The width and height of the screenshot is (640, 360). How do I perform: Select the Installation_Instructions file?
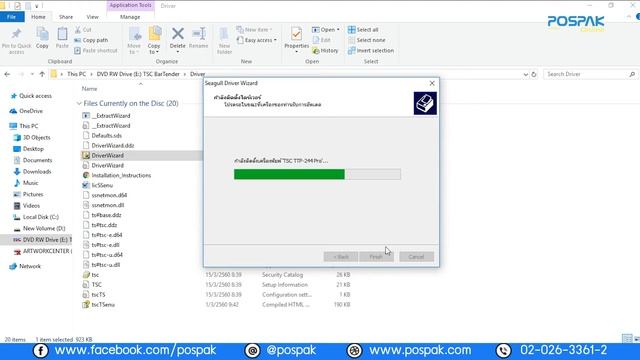pyautogui.click(x=117, y=176)
